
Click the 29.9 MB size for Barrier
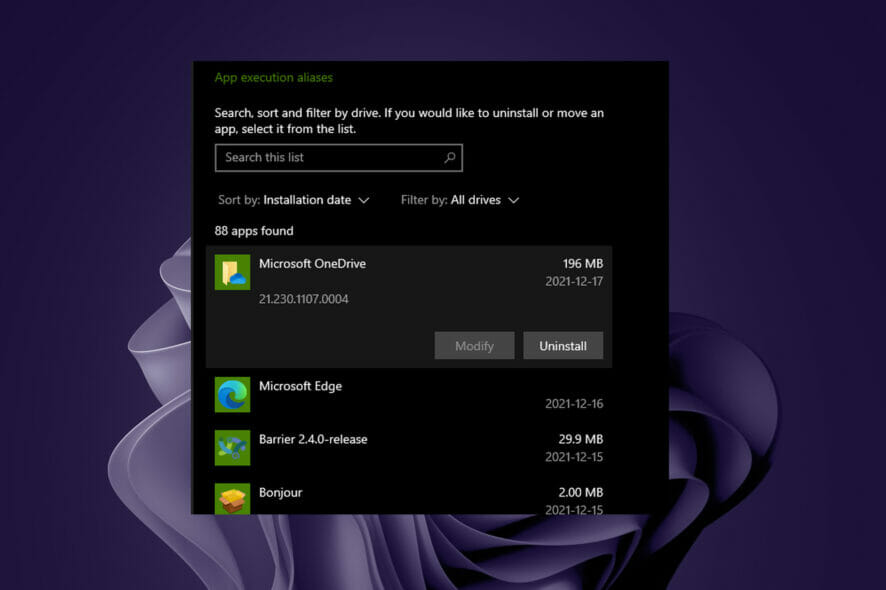(581, 439)
